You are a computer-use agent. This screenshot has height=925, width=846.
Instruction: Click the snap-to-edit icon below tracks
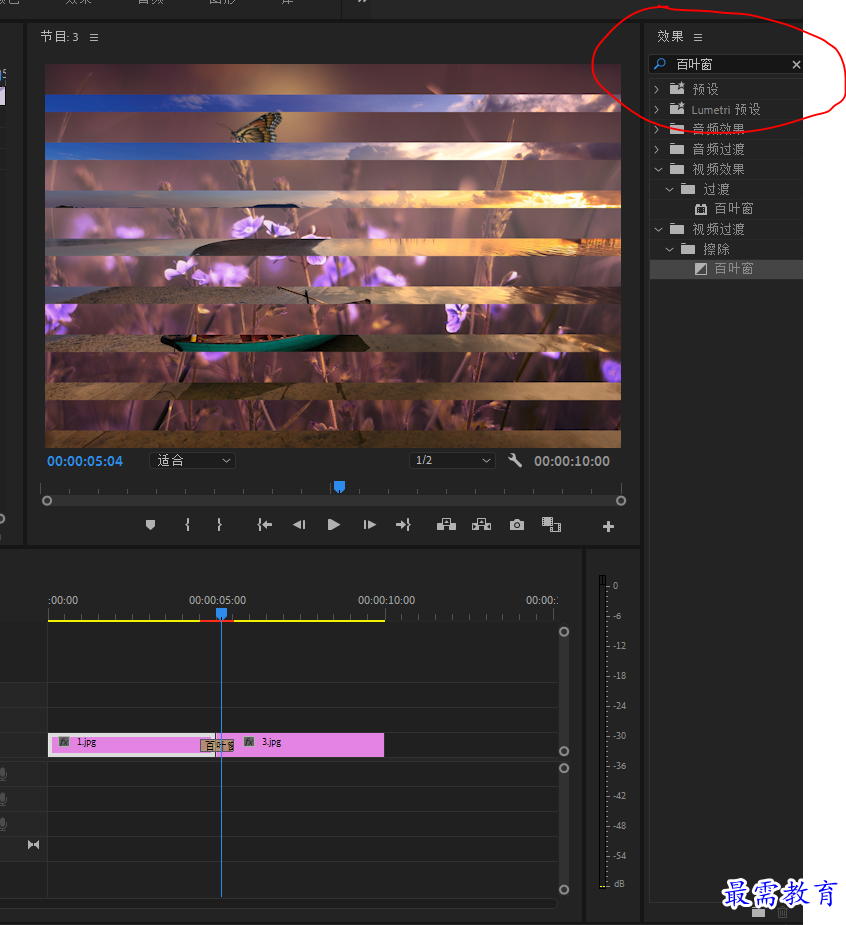click(x=34, y=845)
